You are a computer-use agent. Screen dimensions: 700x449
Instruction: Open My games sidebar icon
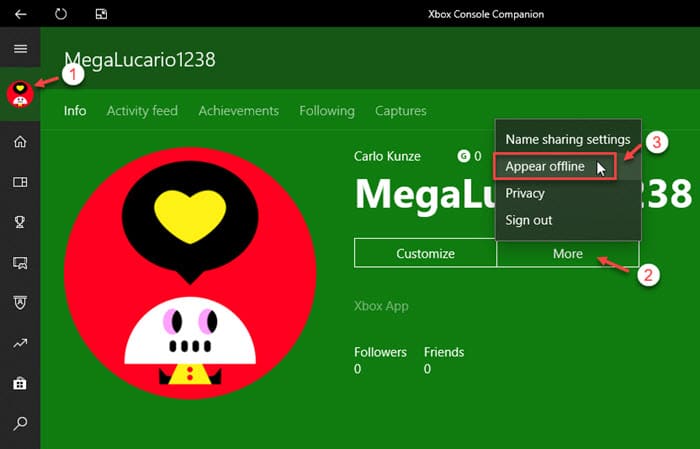(20, 182)
